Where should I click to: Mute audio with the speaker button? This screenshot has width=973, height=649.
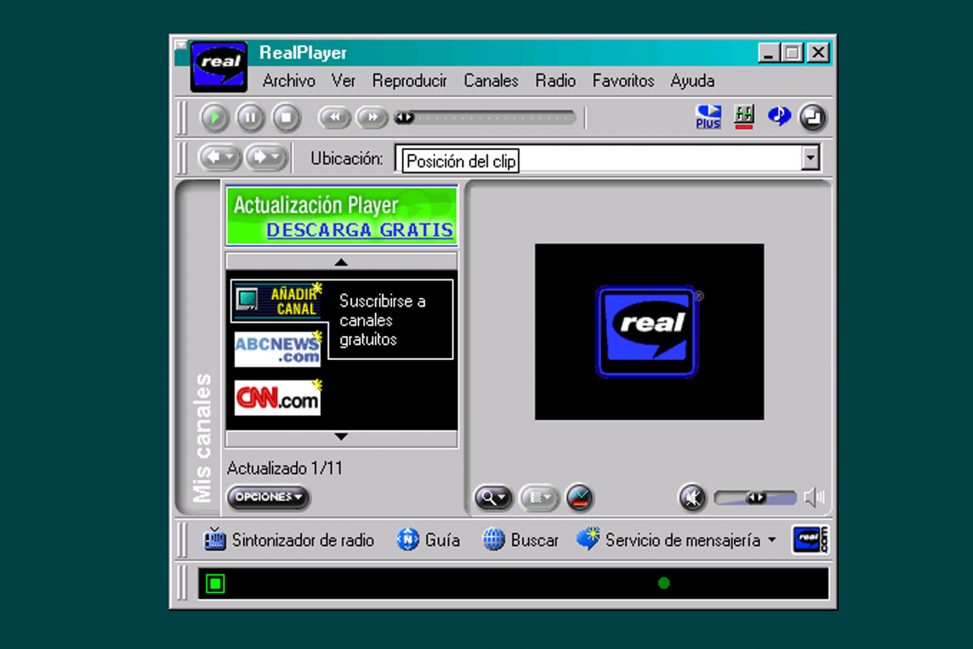[x=692, y=497]
